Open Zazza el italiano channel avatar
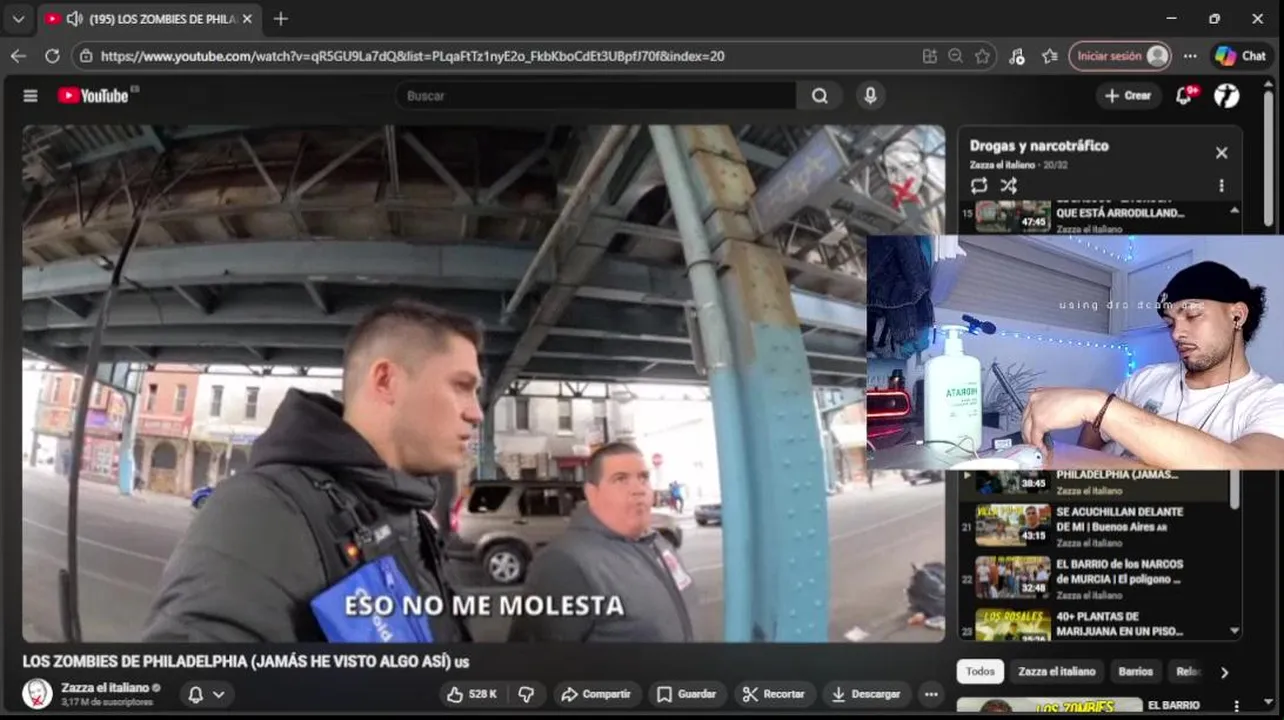This screenshot has width=1284, height=720. 37,694
